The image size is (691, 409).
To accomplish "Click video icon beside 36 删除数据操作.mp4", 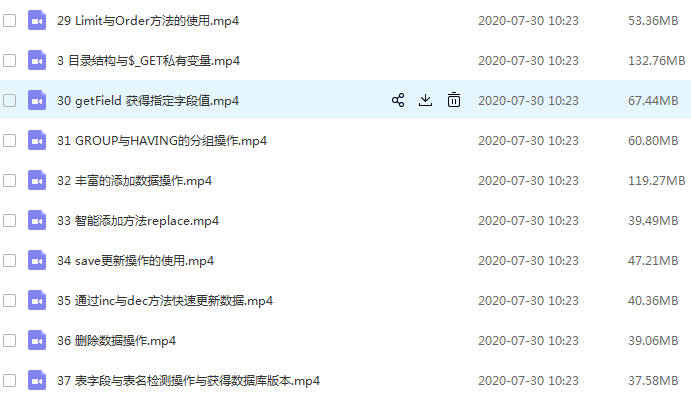I will (x=37, y=340).
